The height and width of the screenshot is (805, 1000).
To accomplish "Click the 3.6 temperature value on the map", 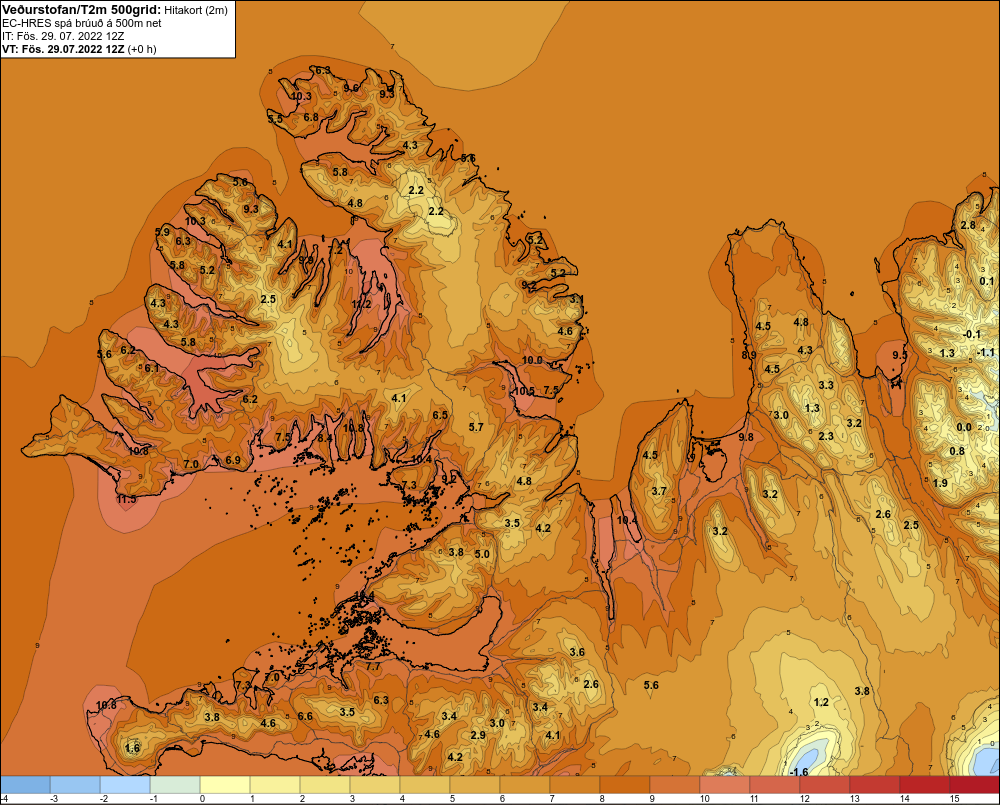I will tap(577, 651).
